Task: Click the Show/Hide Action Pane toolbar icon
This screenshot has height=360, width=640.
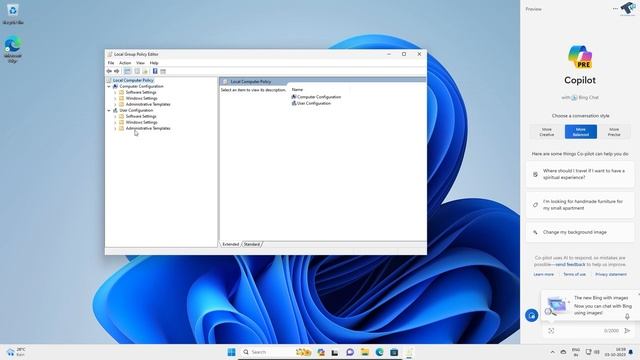Action: (x=163, y=71)
